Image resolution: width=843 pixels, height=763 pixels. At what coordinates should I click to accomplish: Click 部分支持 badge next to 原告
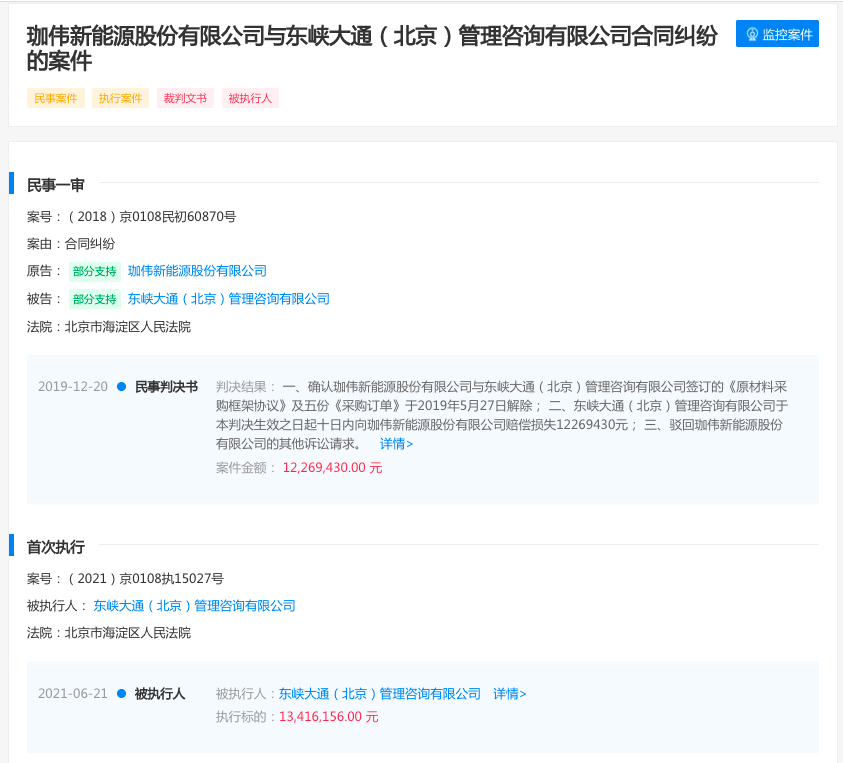pyautogui.click(x=95, y=272)
